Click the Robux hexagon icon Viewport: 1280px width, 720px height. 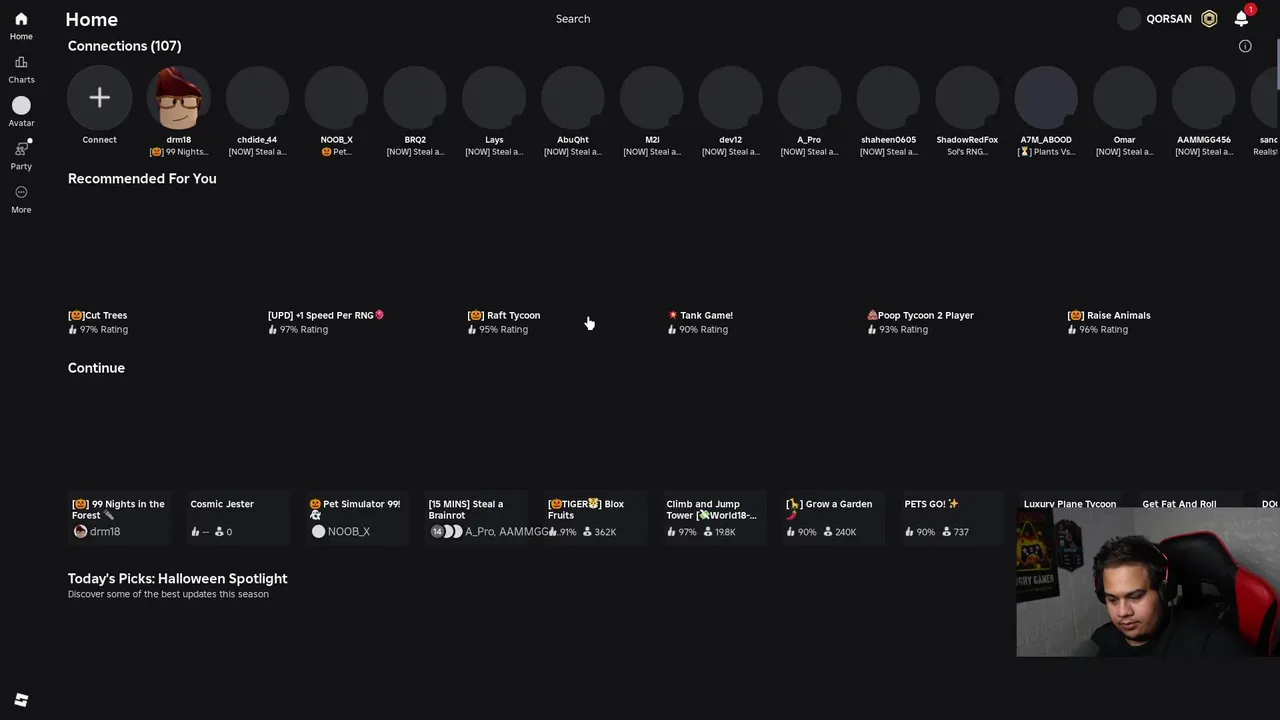pyautogui.click(x=1209, y=19)
